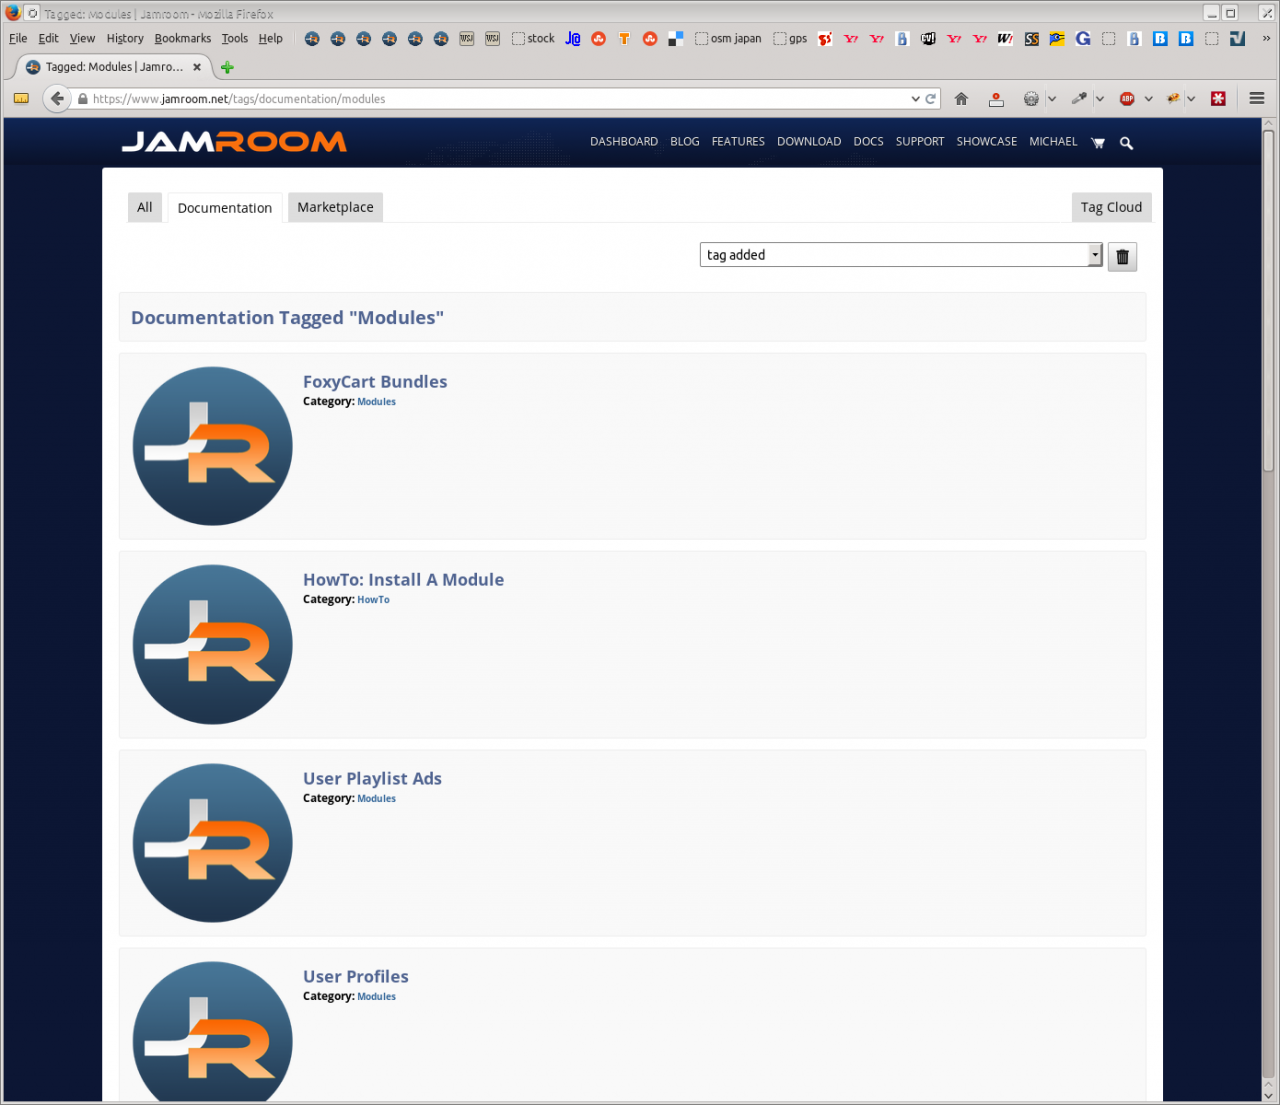Click the shopping cart icon in site header
The height and width of the screenshot is (1105, 1280).
1098,143
